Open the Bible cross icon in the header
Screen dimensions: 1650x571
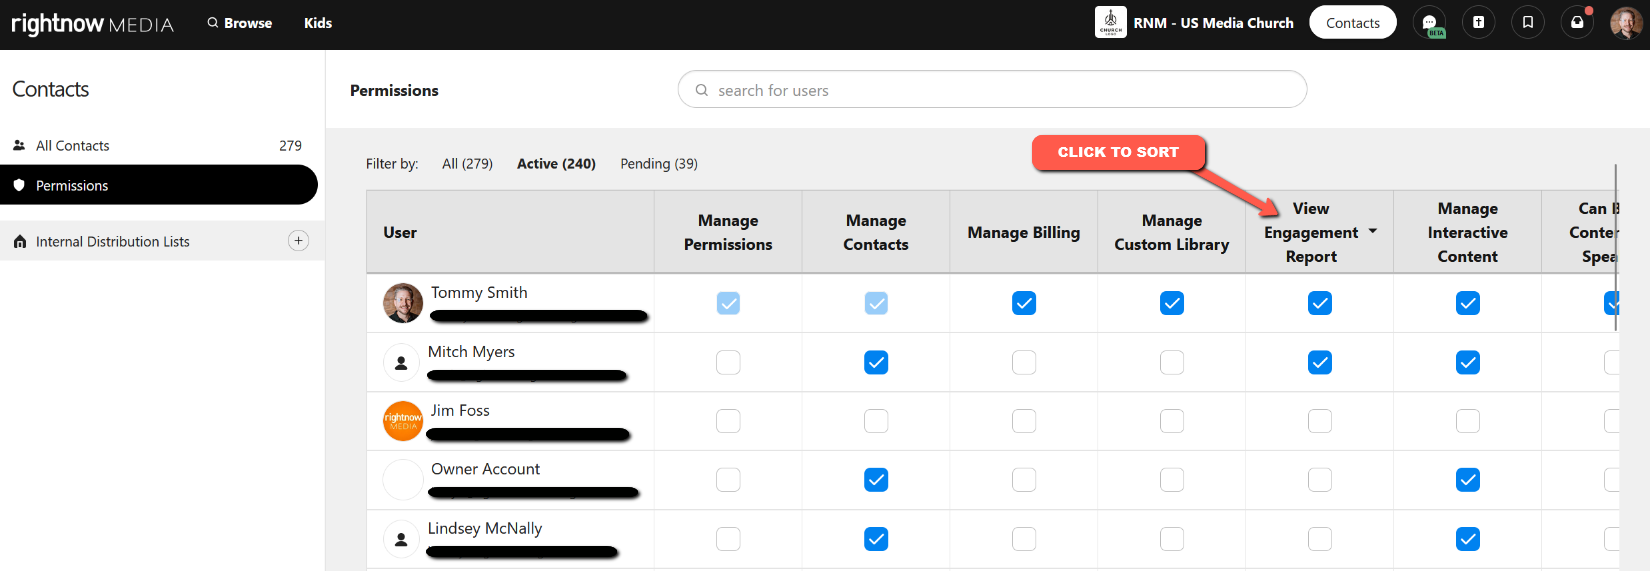pos(1478,22)
